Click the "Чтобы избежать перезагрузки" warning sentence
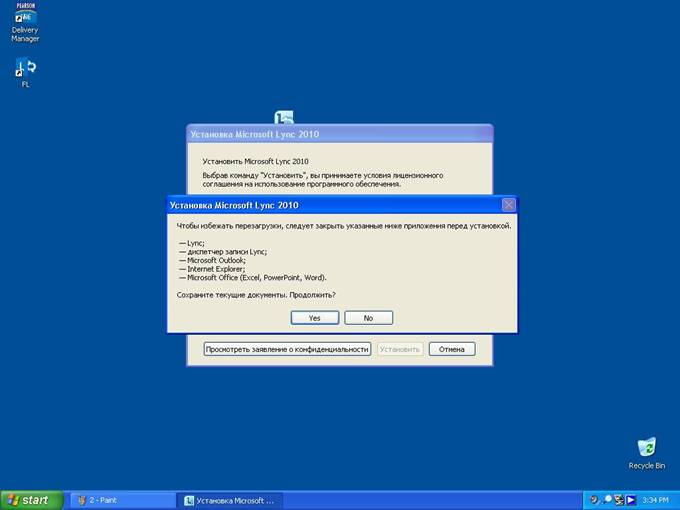The height and width of the screenshot is (510, 680). pos(344,226)
